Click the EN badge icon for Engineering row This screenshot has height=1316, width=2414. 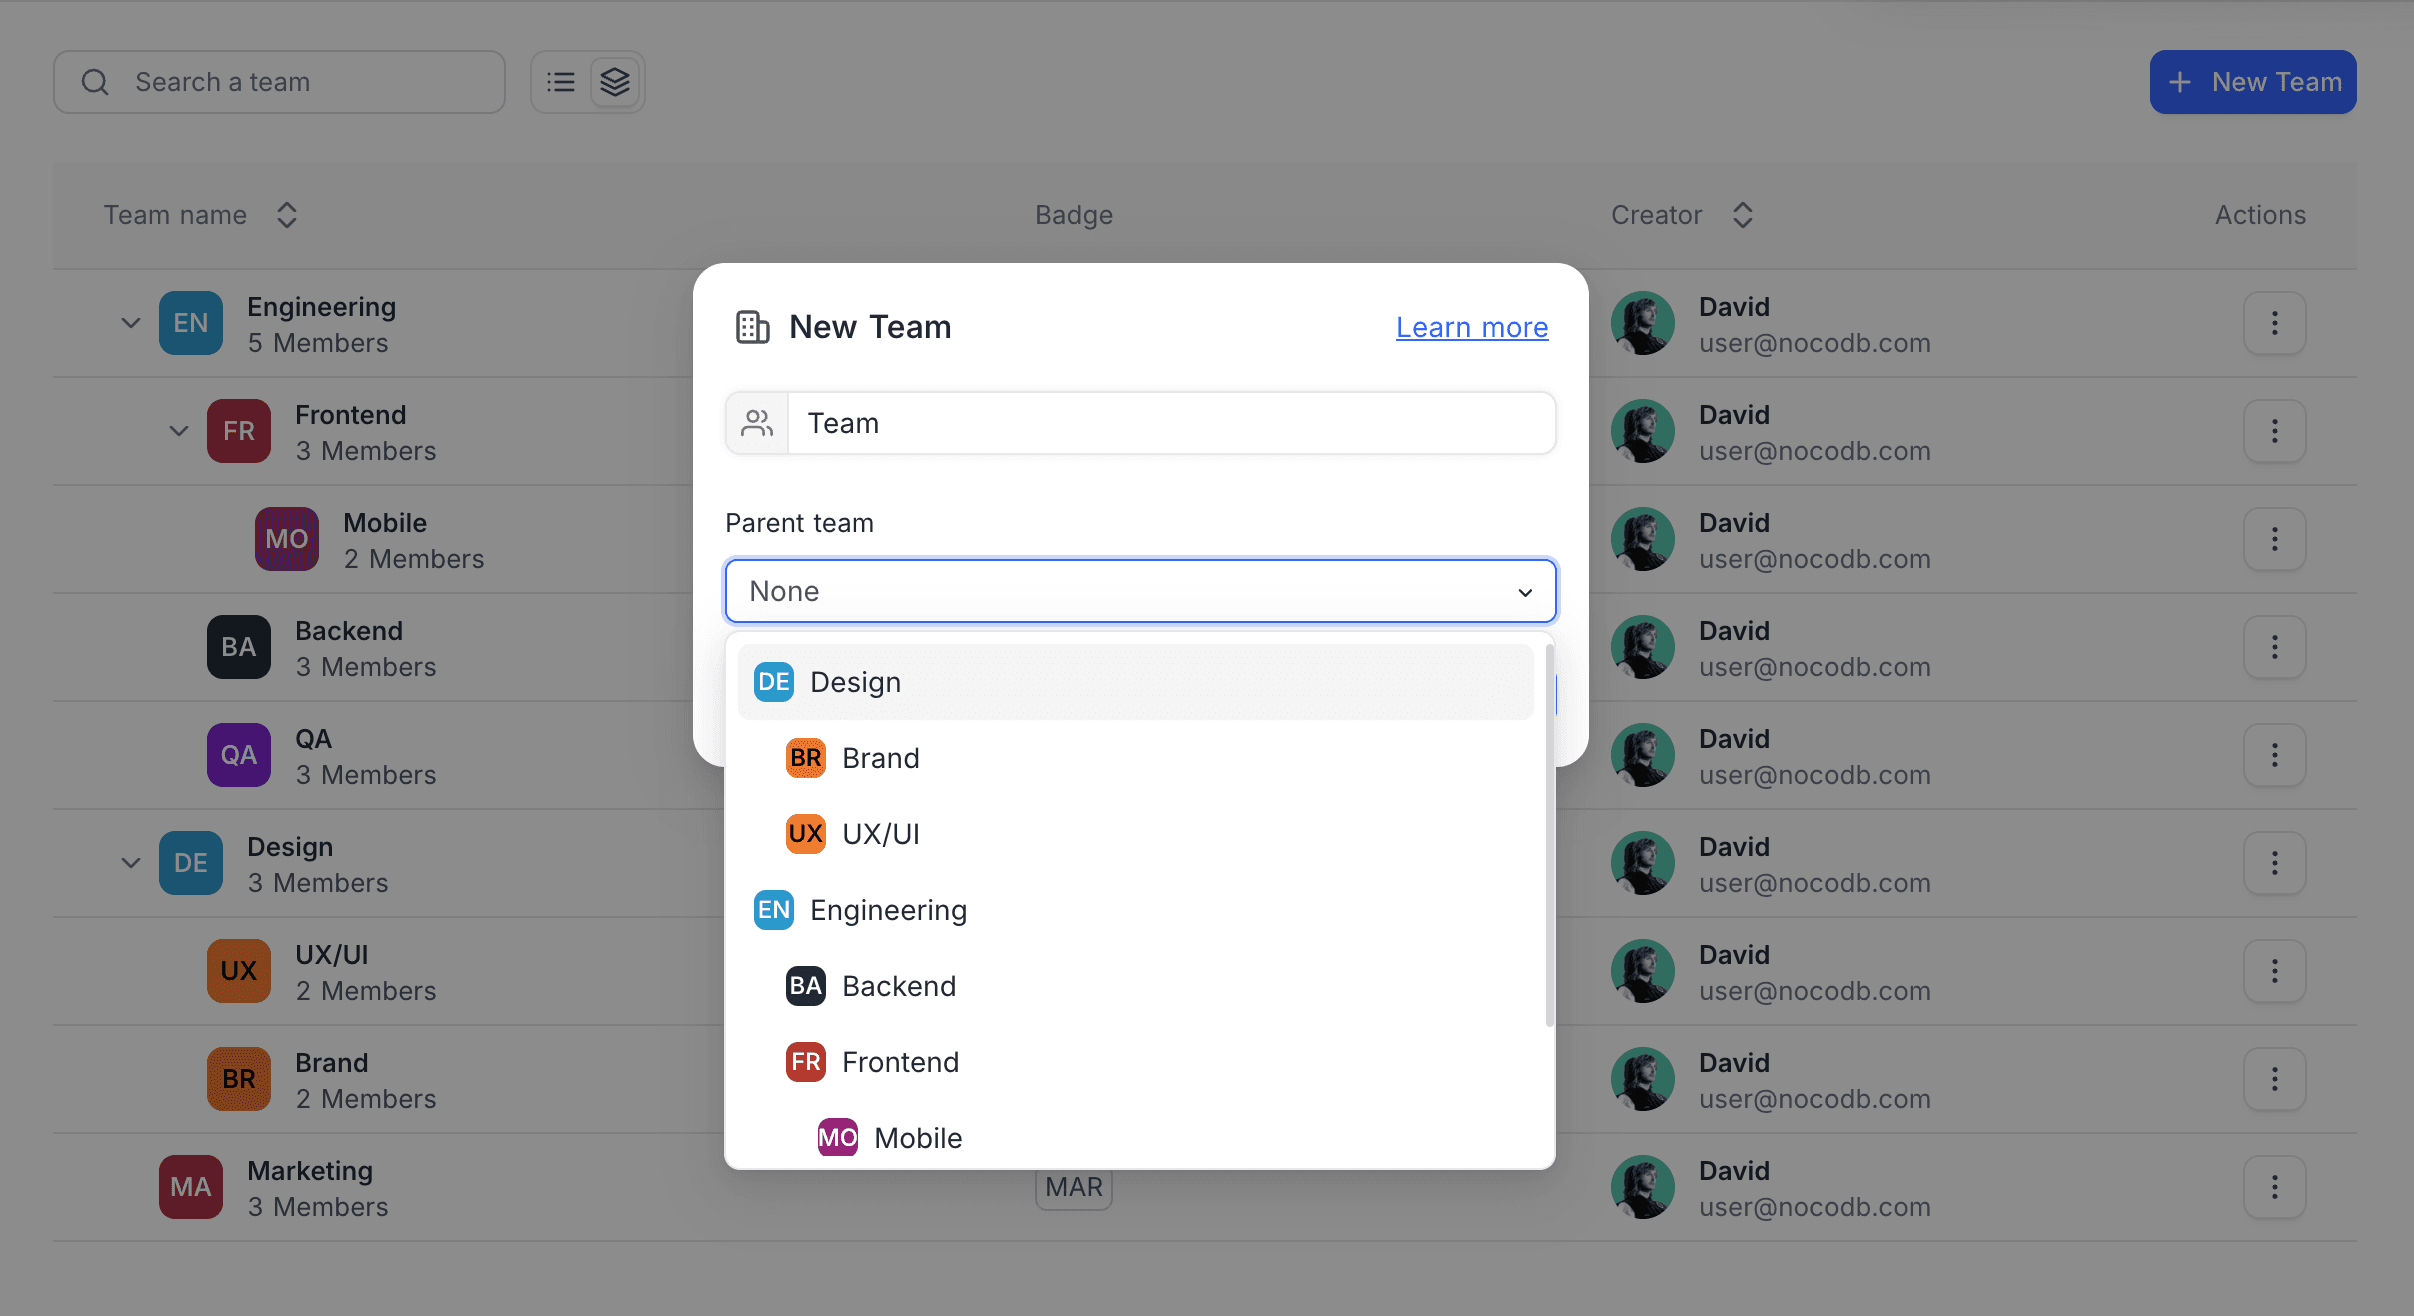tap(191, 323)
